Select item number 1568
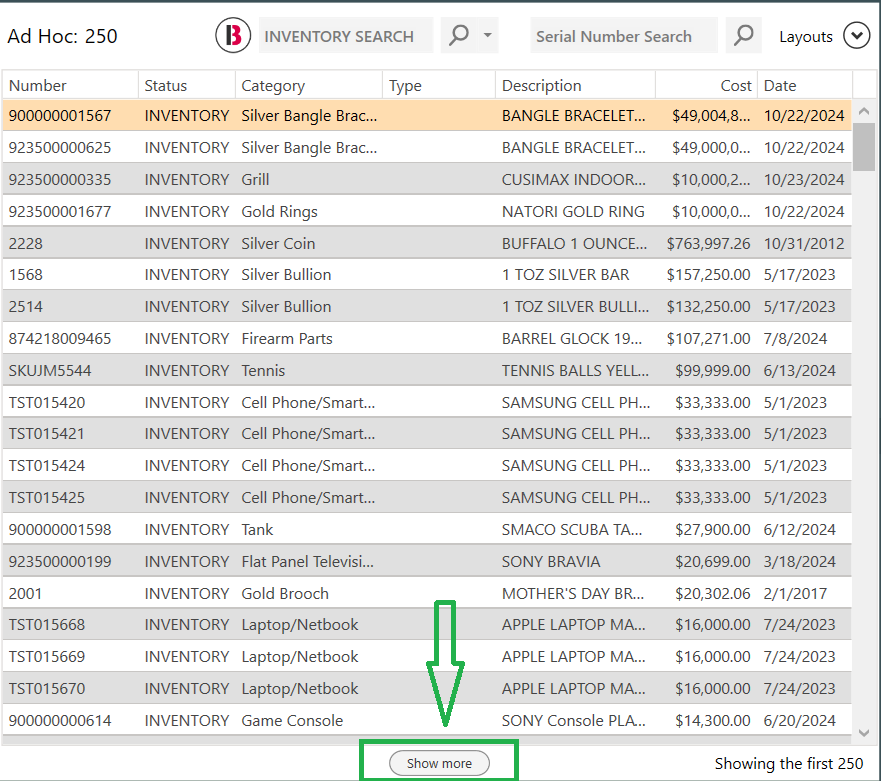This screenshot has height=781, width=881. tap(427, 274)
